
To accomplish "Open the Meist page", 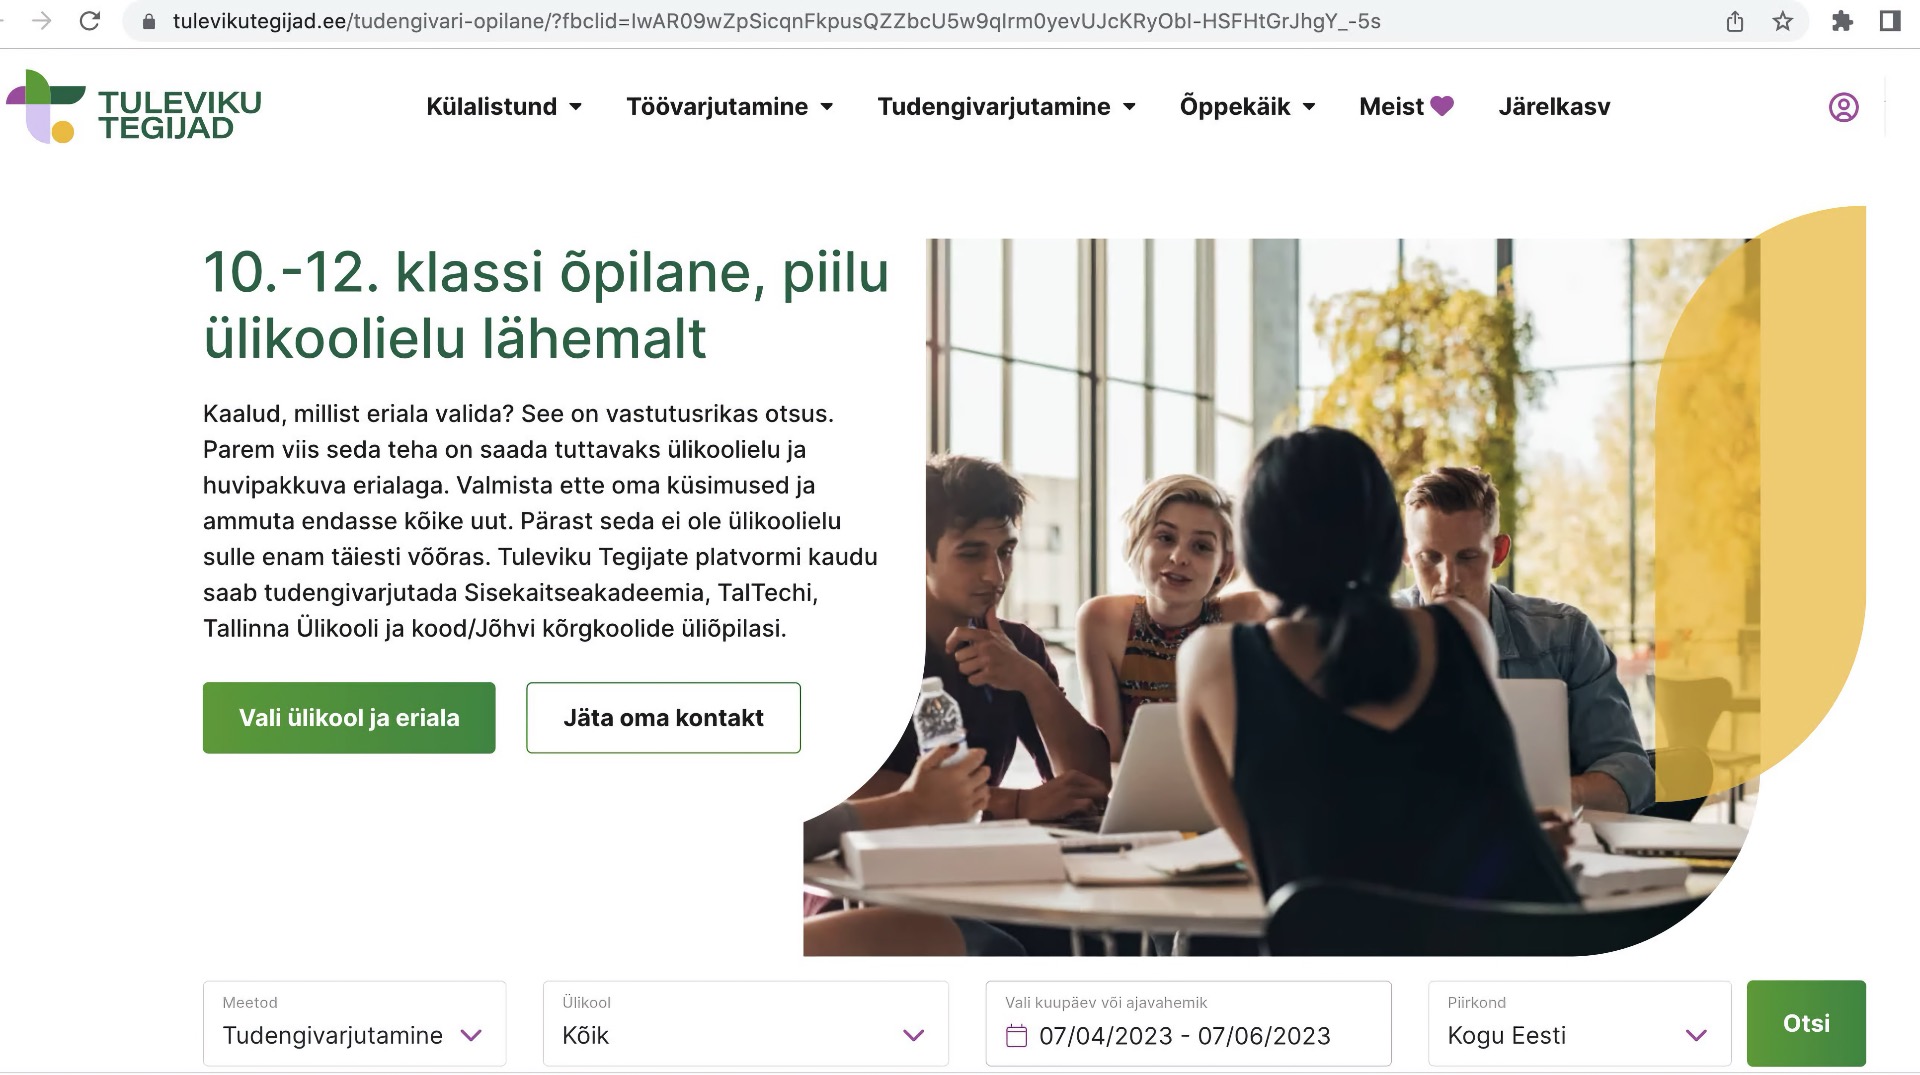I will [1406, 107].
